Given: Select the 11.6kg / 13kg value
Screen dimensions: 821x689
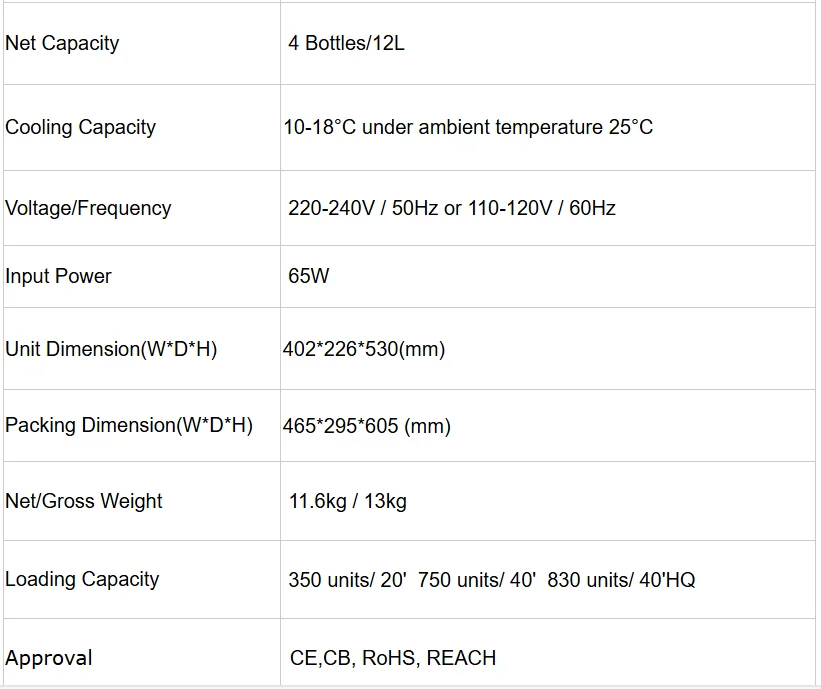Looking at the screenshot, I should [x=348, y=502].
